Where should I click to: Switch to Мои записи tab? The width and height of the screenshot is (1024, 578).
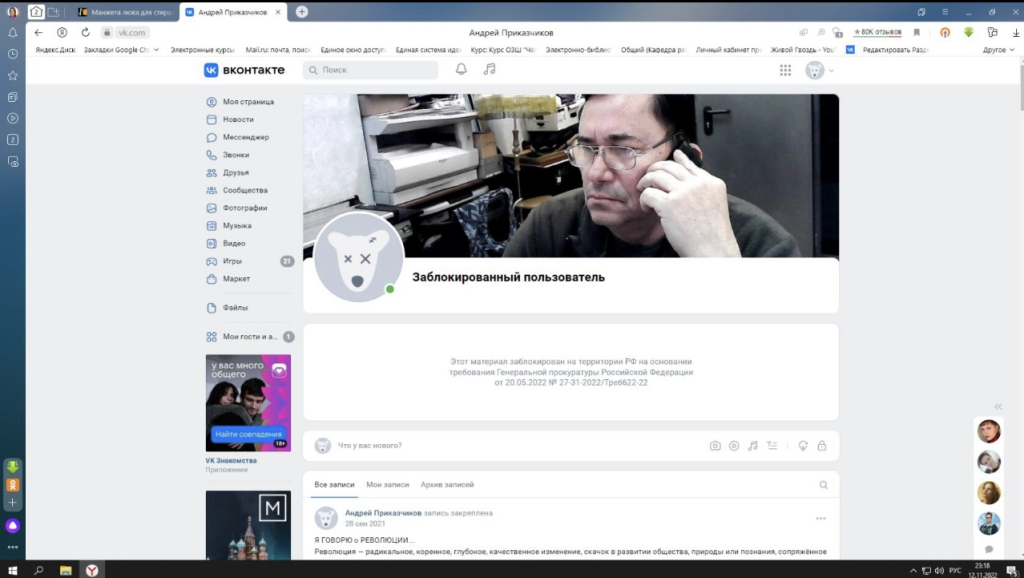(387, 485)
